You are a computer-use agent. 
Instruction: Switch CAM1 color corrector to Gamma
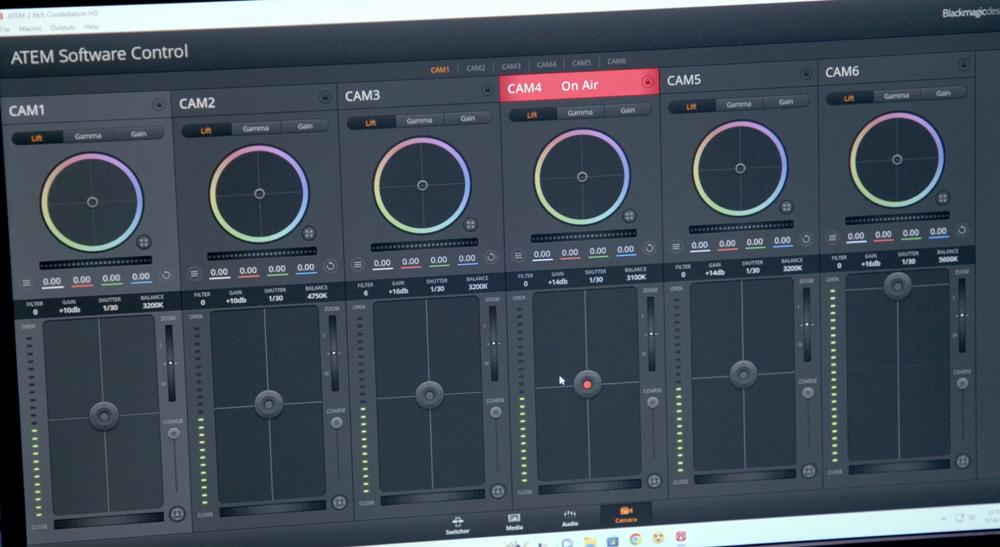[x=88, y=136]
